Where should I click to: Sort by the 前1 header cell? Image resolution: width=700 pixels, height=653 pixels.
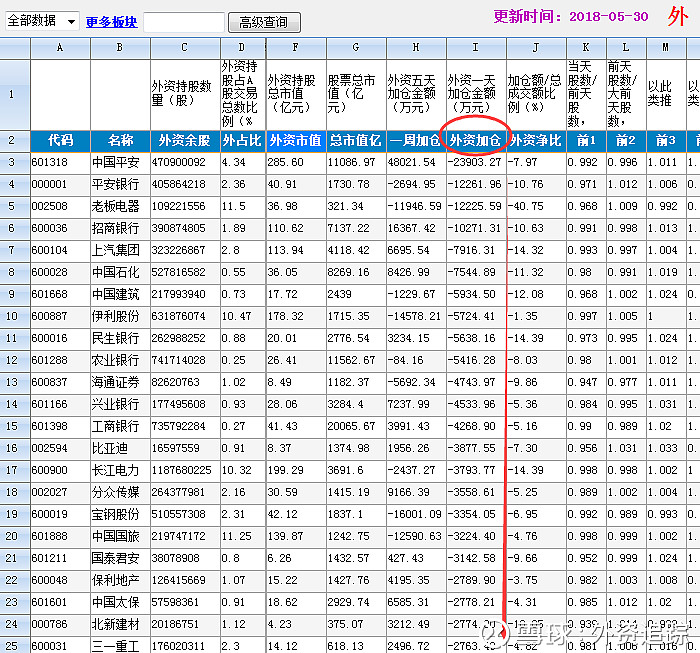pyautogui.click(x=586, y=141)
